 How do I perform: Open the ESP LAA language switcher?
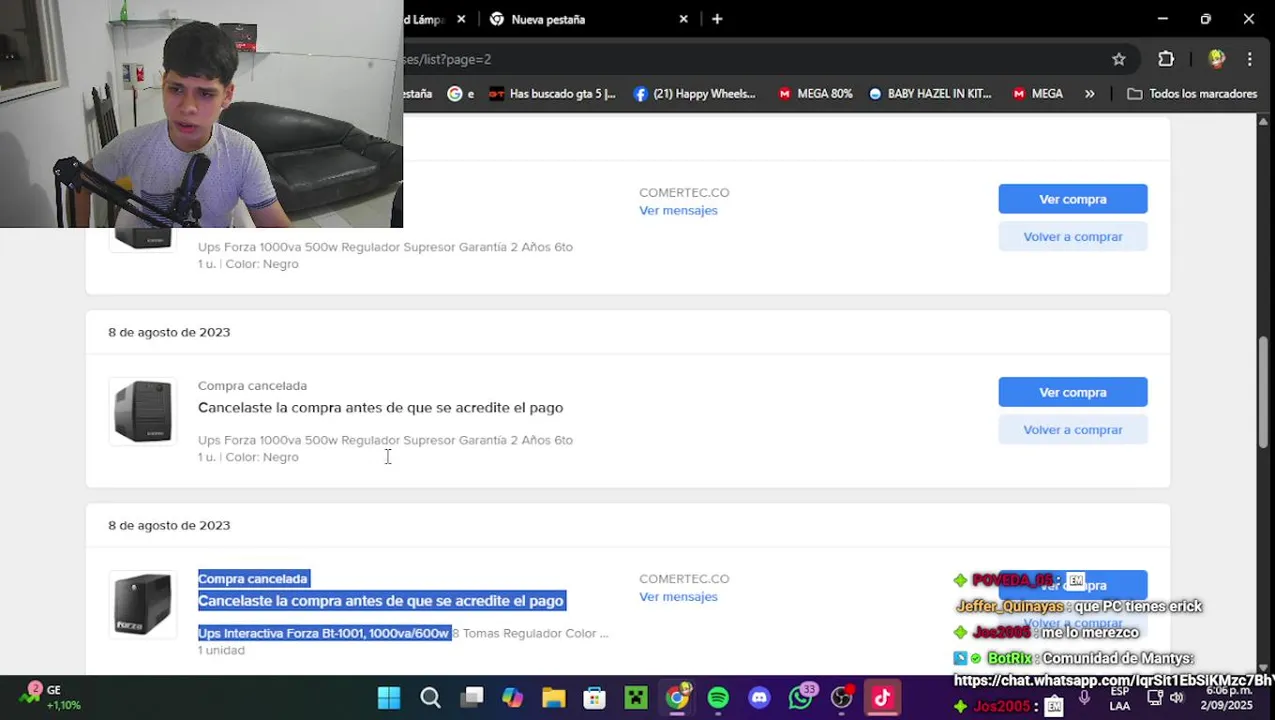(x=1120, y=698)
